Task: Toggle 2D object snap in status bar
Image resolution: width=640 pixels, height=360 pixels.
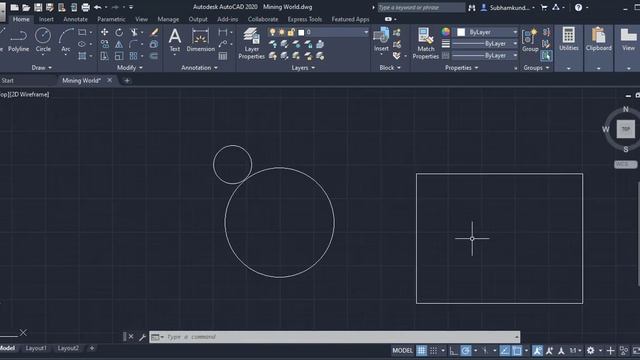Action: (517, 350)
